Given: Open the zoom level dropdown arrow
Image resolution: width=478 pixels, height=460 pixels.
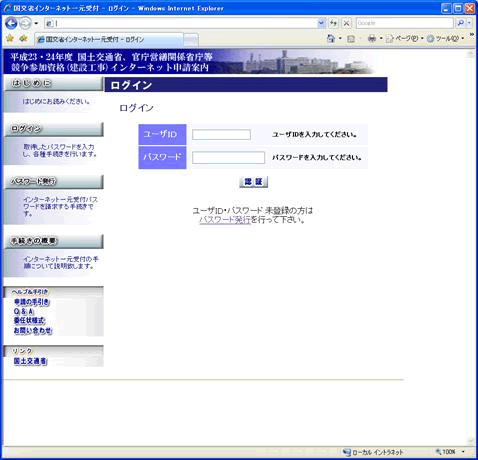Looking at the screenshot, I should (x=463, y=452).
